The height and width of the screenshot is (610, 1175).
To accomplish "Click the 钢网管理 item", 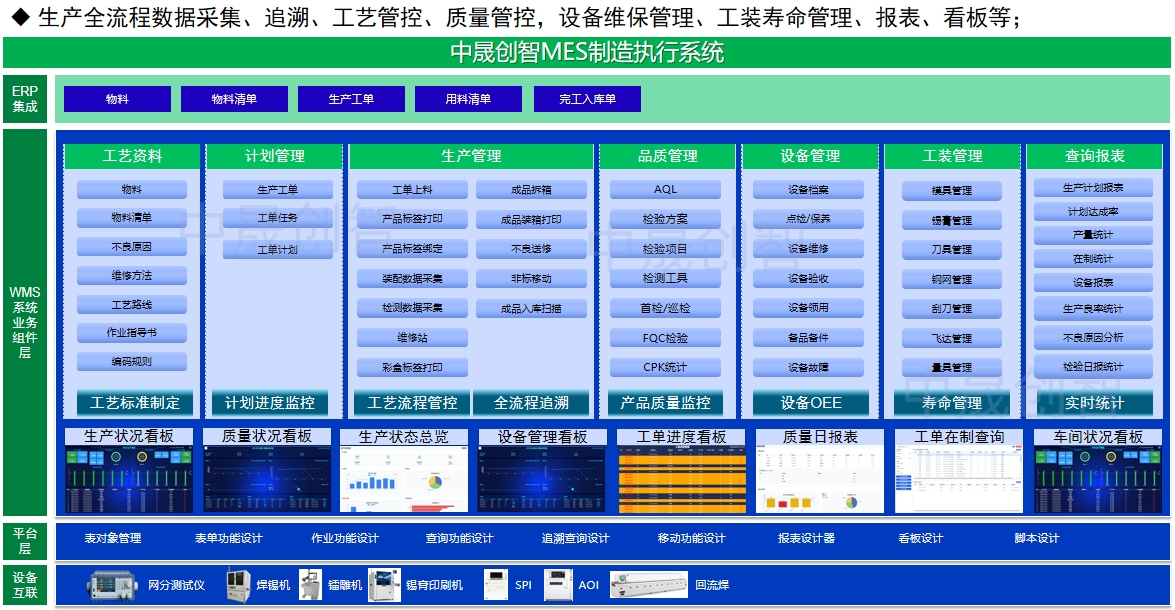I will (952, 280).
